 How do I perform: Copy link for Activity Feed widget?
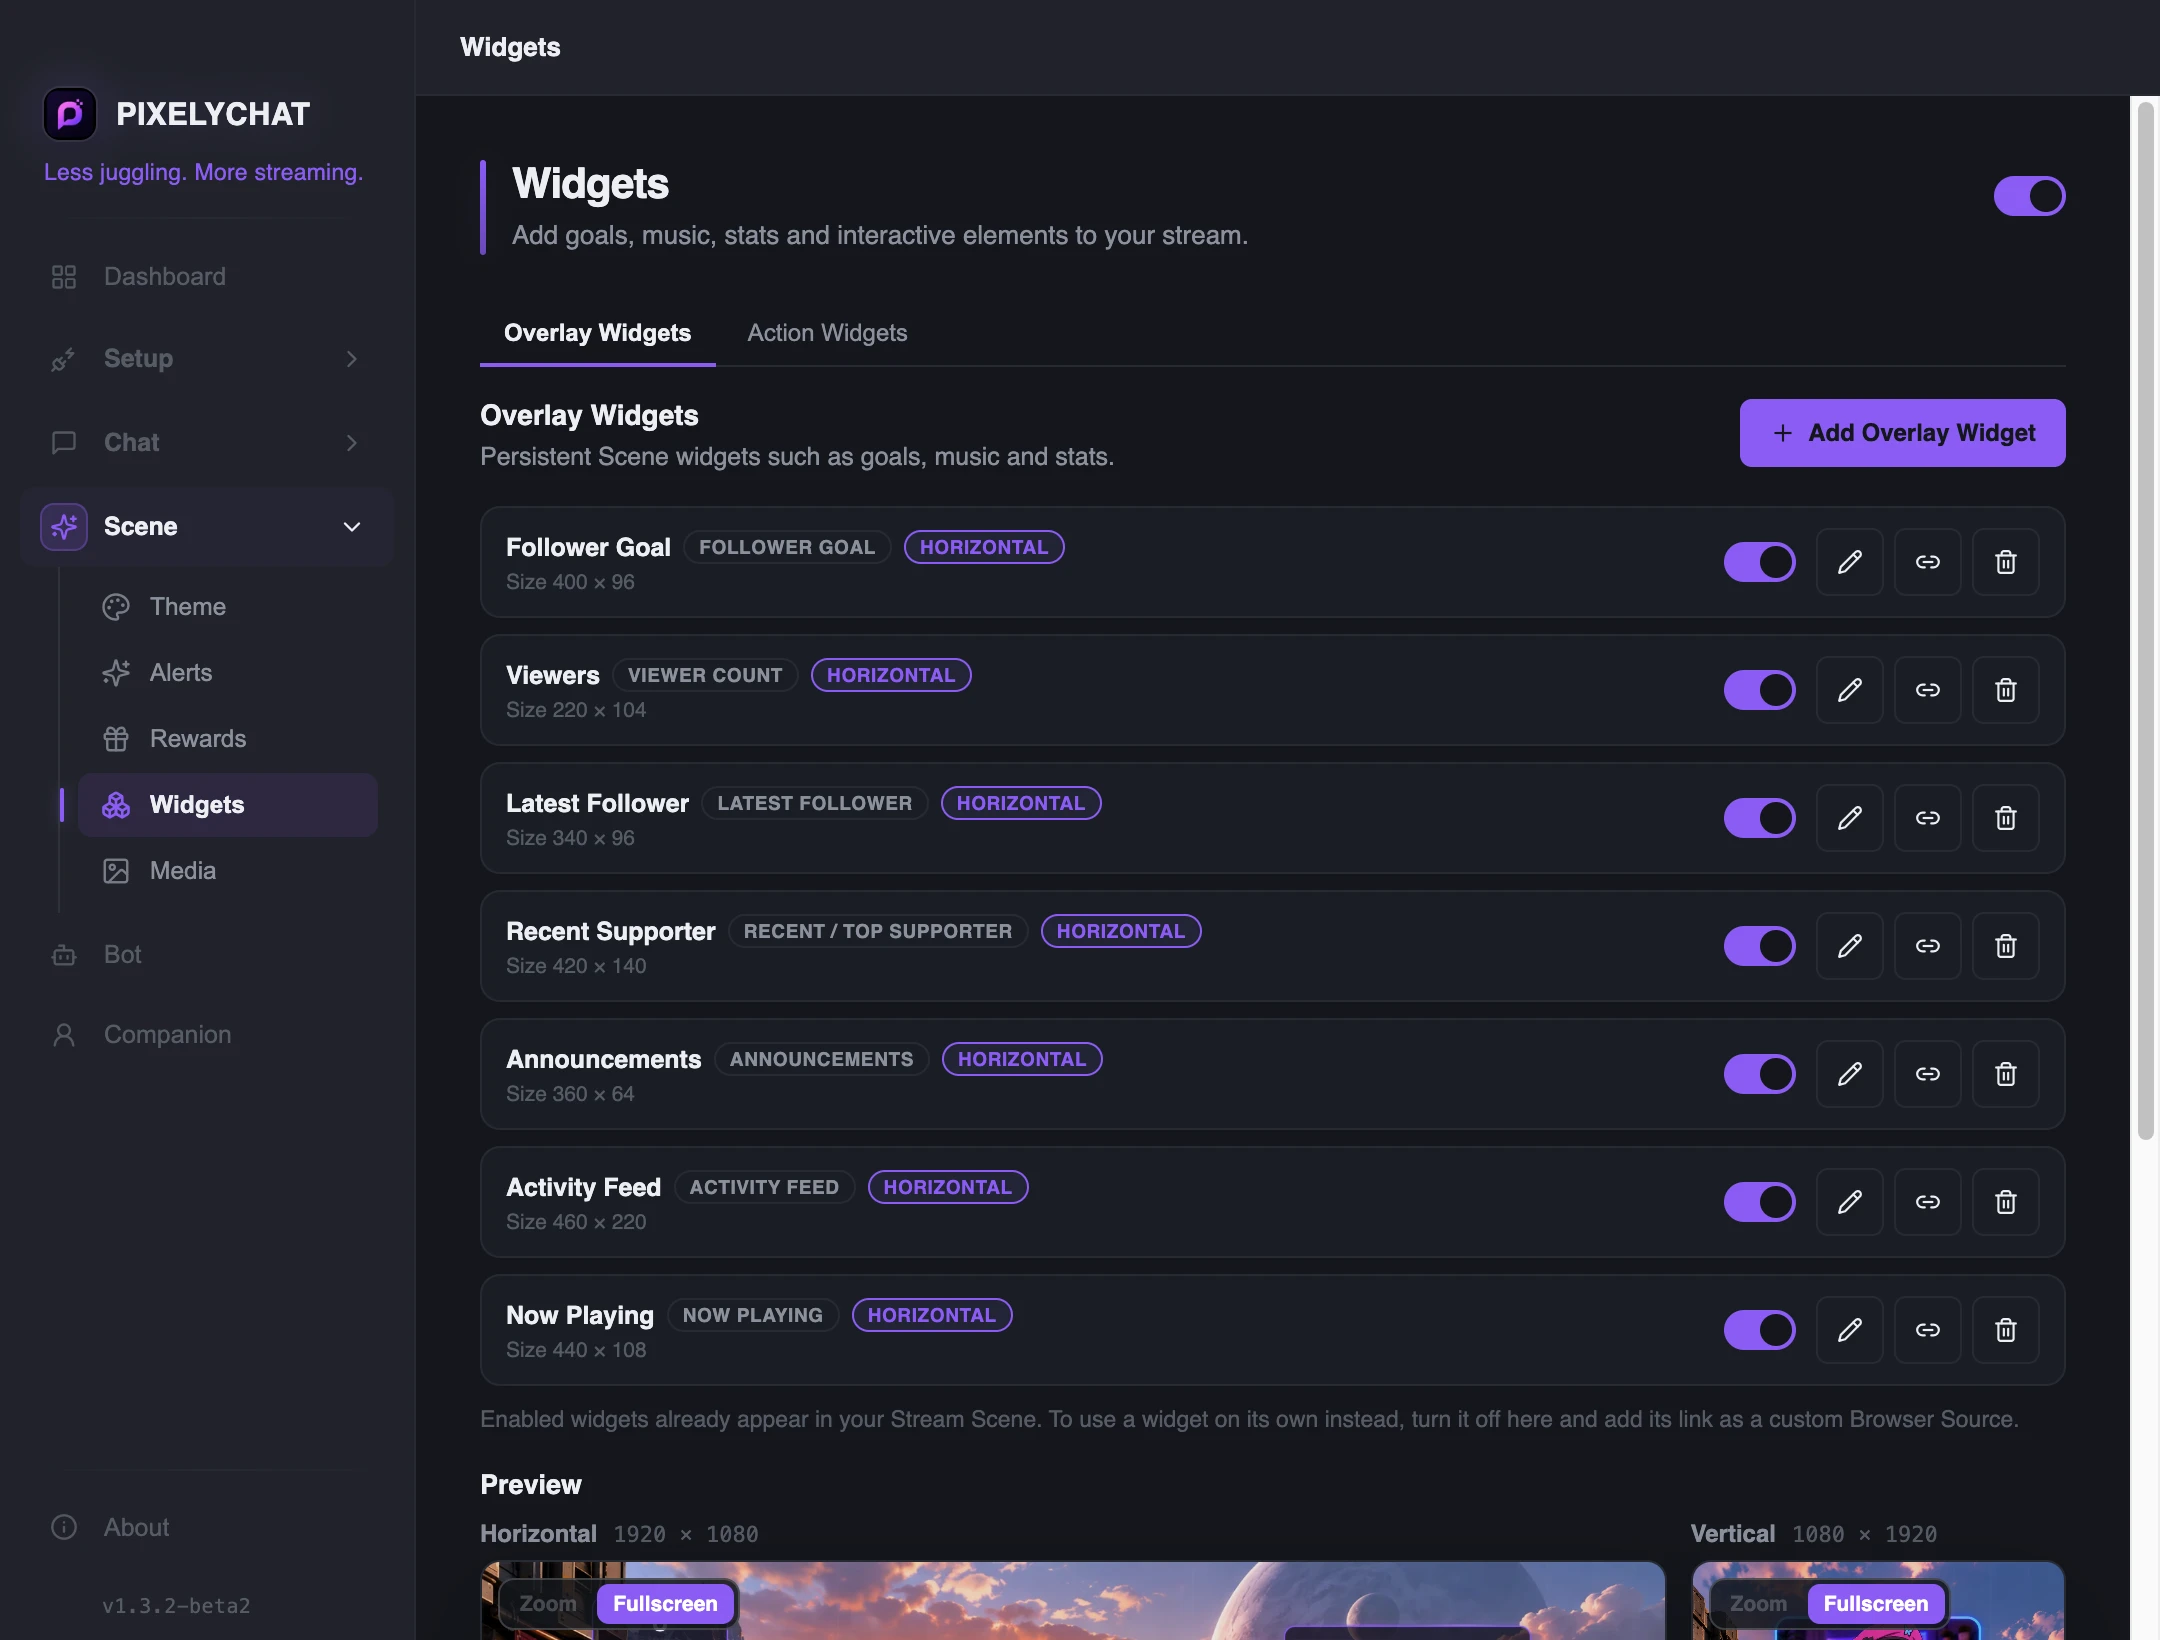click(1927, 1202)
